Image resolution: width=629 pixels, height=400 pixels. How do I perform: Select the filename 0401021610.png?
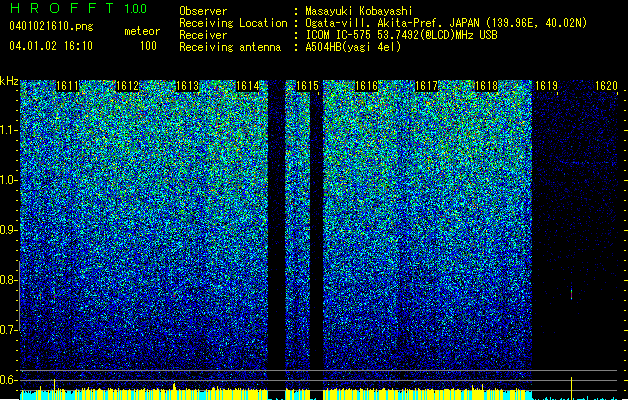(x=51, y=26)
